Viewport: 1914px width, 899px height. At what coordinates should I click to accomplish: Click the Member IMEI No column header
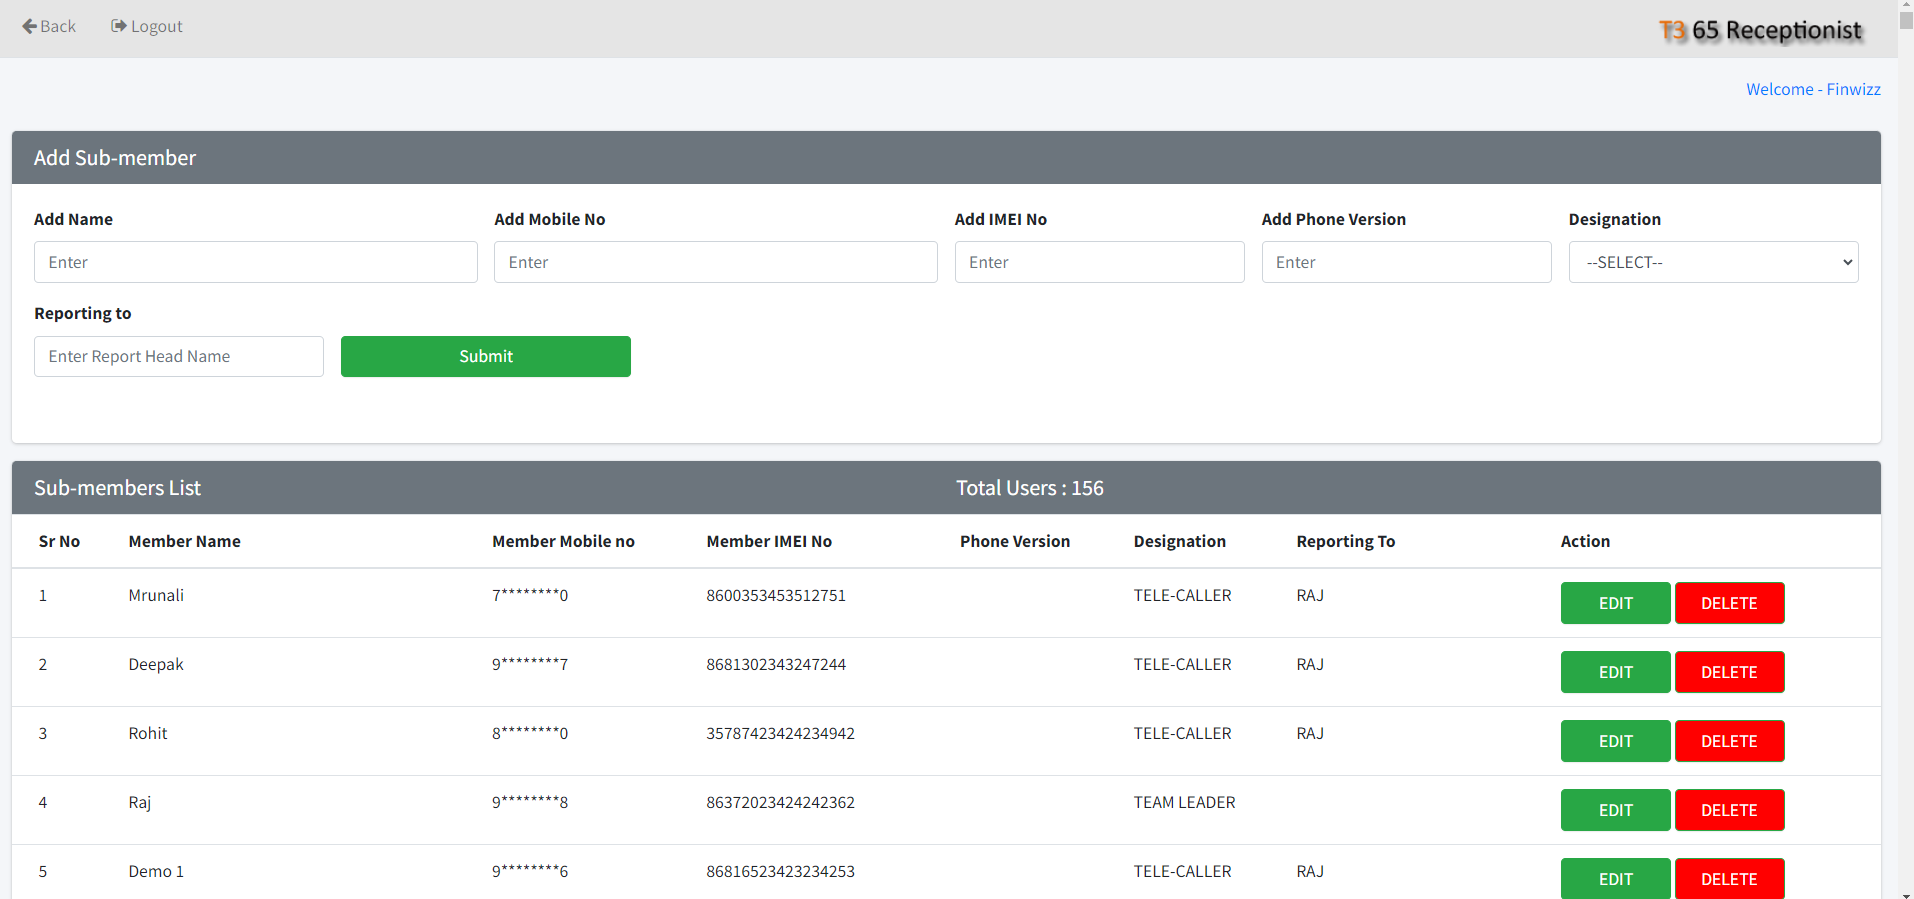click(769, 541)
